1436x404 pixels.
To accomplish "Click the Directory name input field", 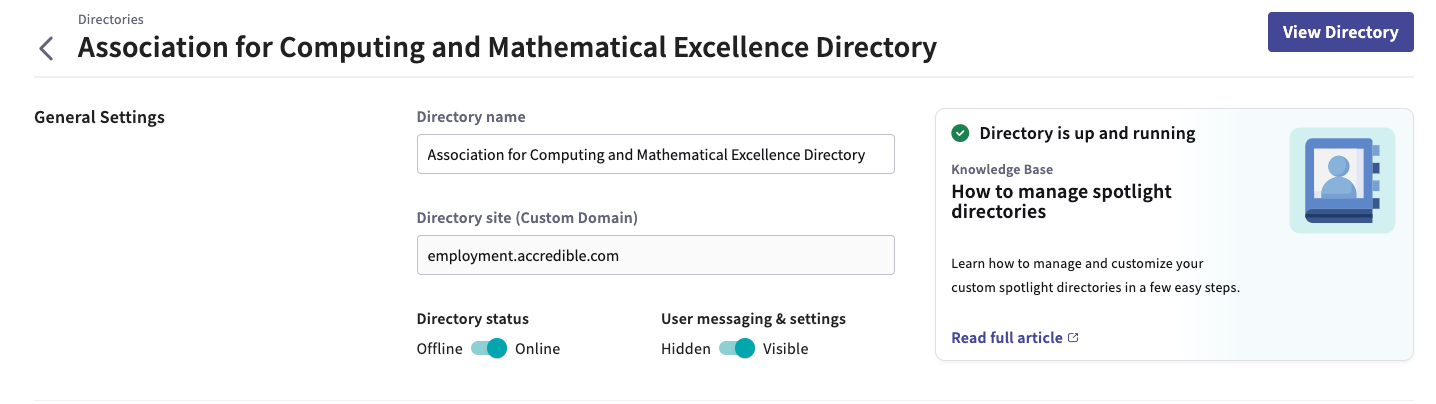I will click(655, 155).
